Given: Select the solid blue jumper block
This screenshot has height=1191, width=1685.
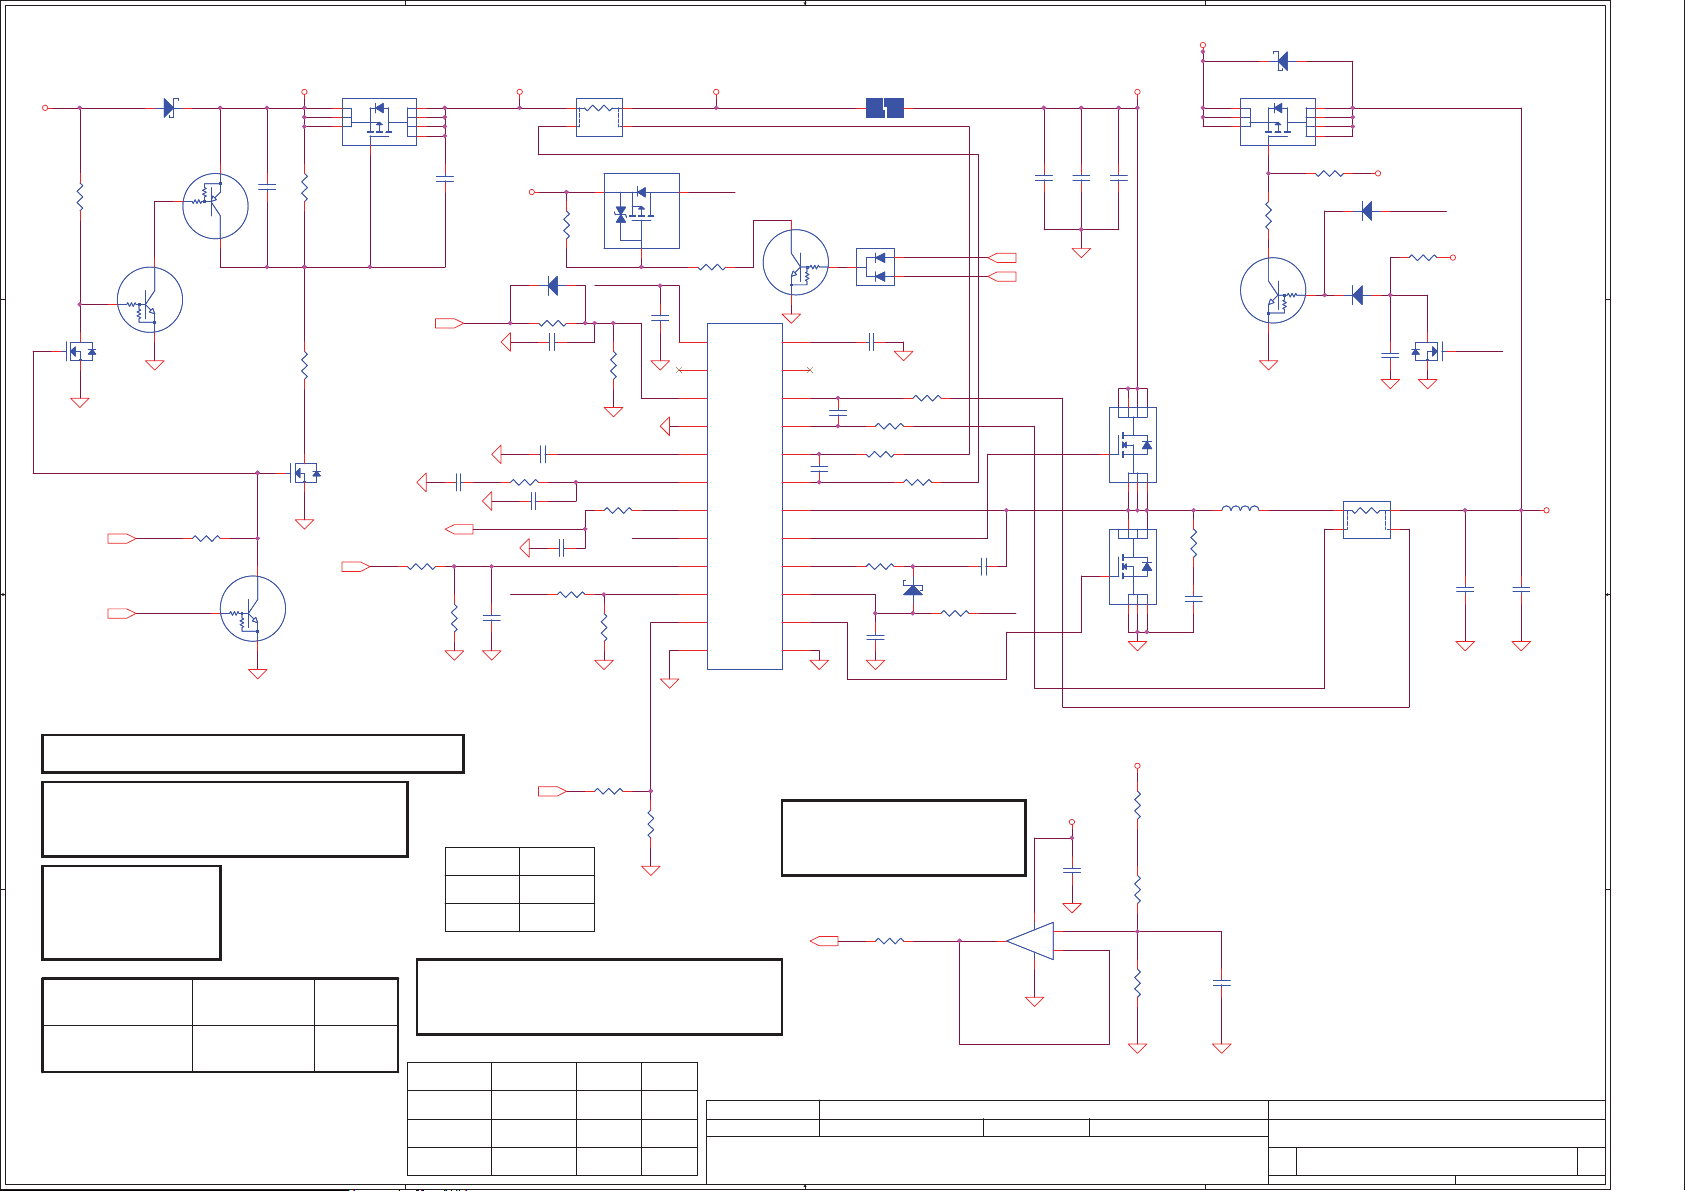Looking at the screenshot, I should (x=884, y=108).
